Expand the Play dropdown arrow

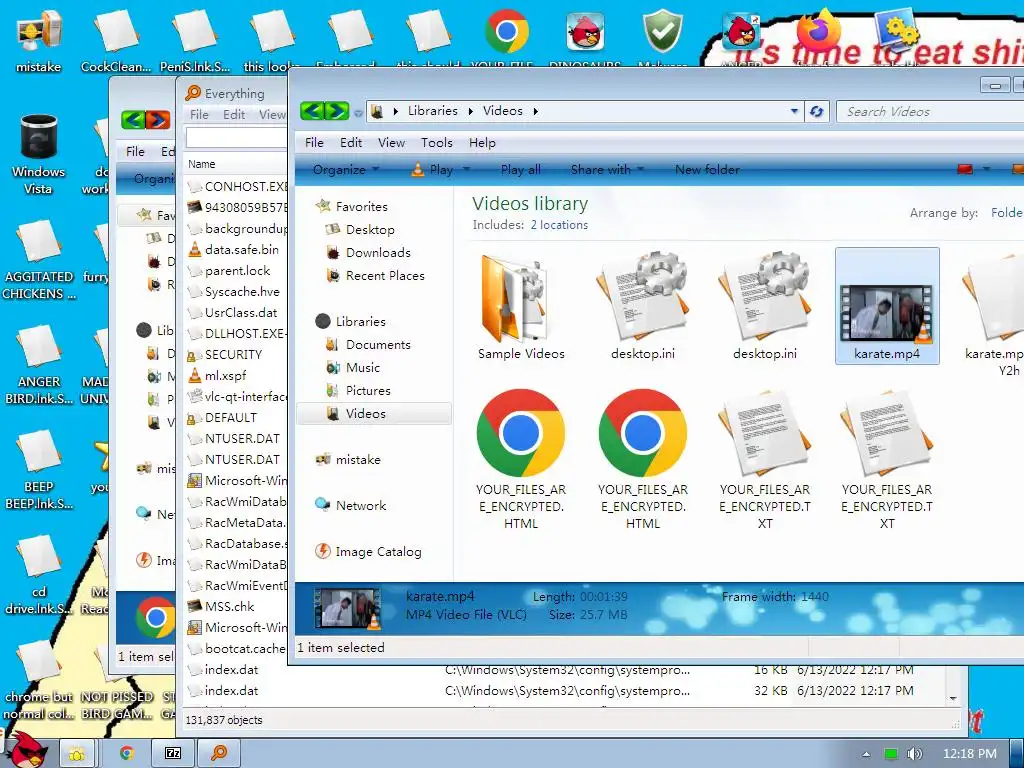[466, 170]
